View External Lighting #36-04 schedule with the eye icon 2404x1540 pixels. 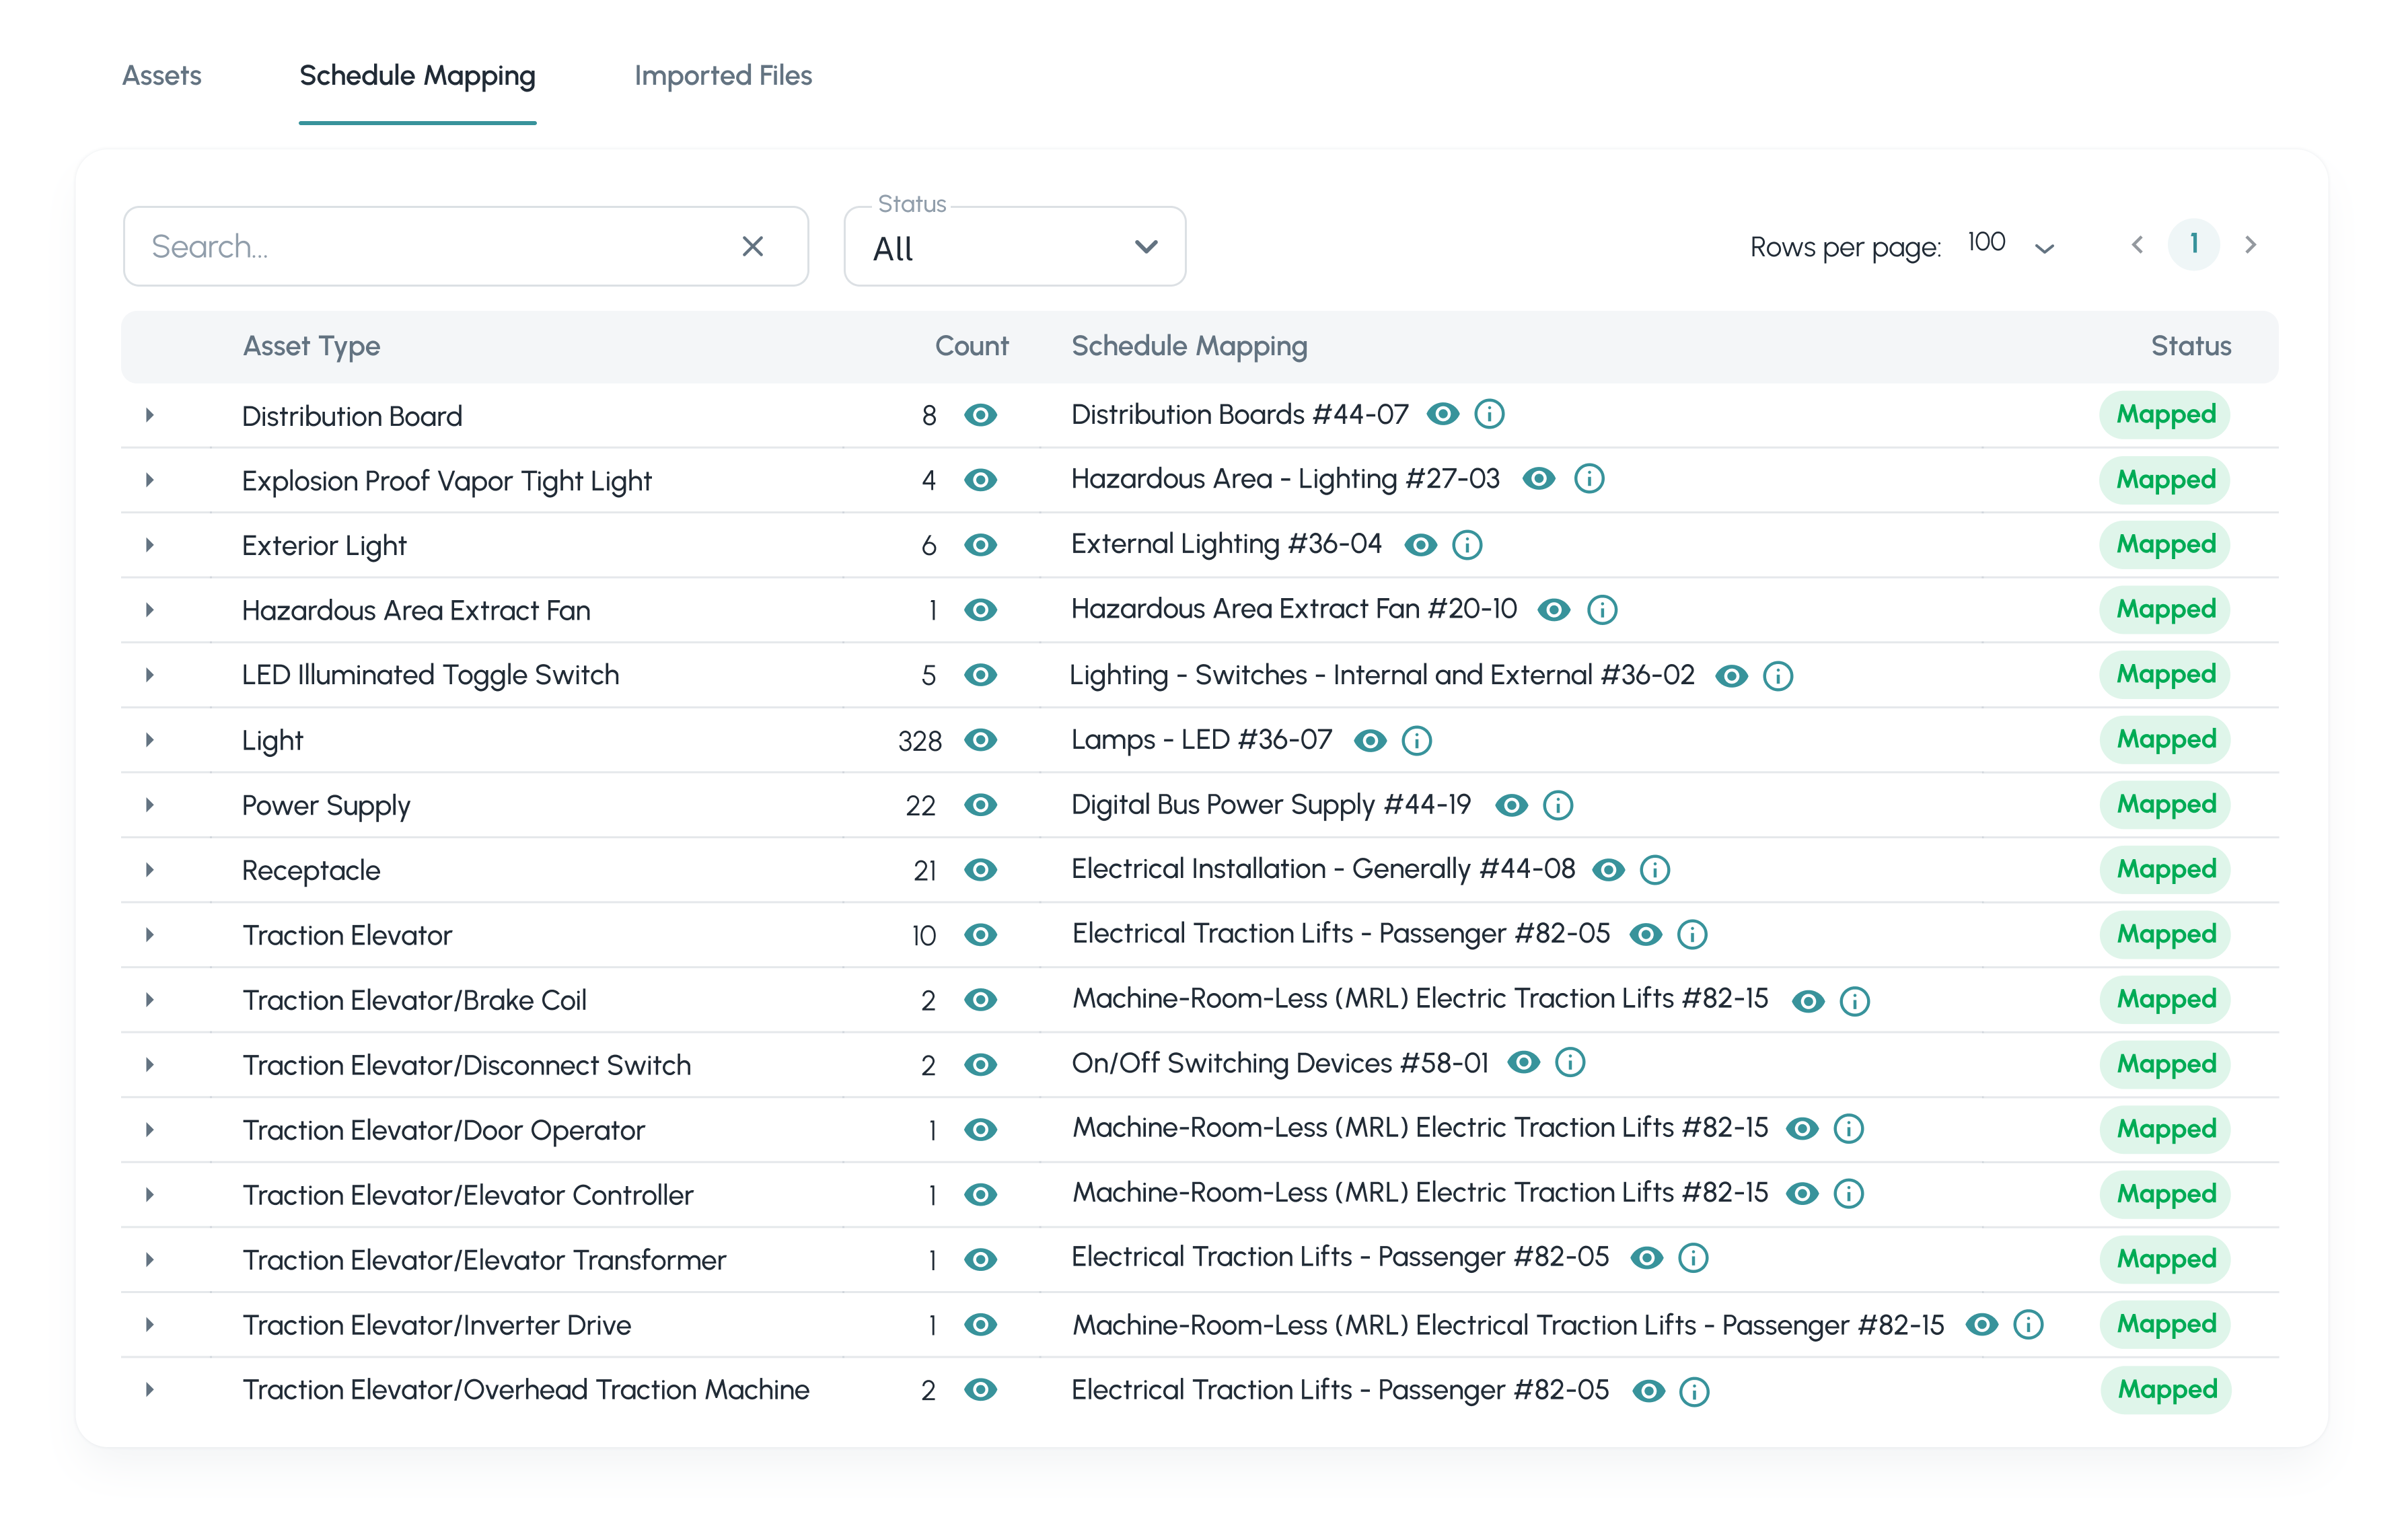1420,545
